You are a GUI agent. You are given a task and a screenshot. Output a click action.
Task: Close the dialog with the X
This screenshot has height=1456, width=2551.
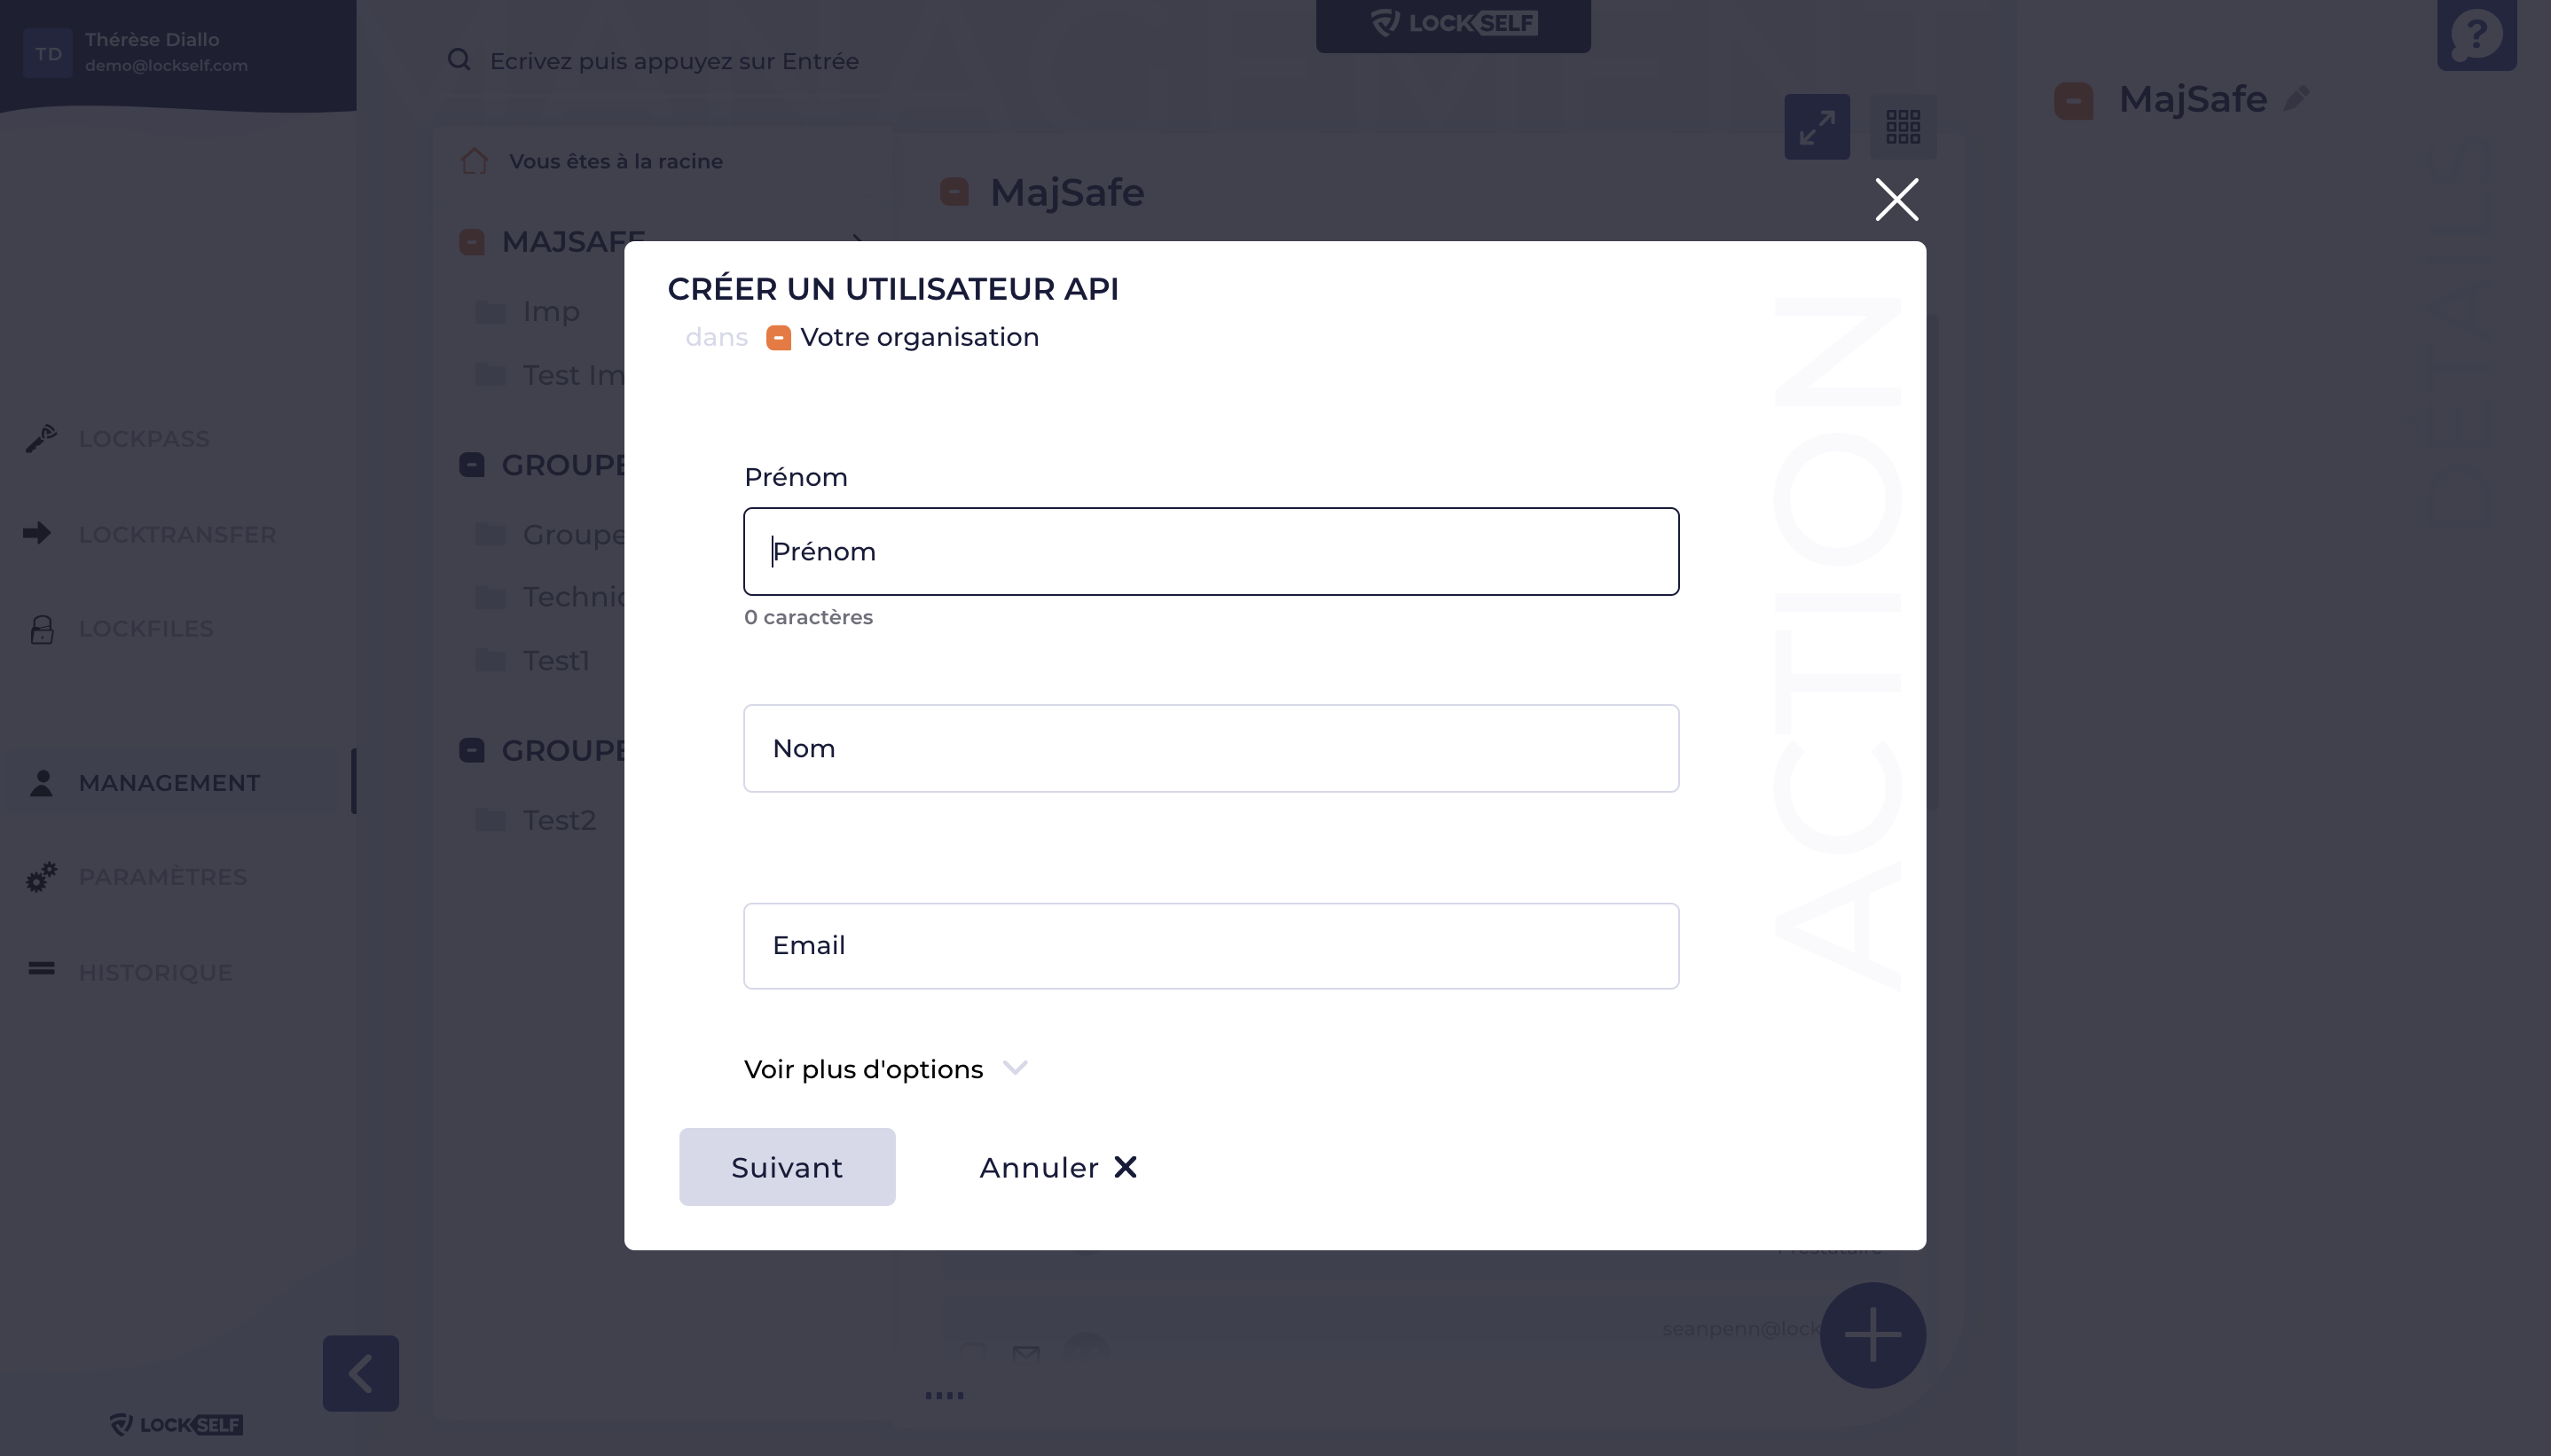click(1896, 199)
